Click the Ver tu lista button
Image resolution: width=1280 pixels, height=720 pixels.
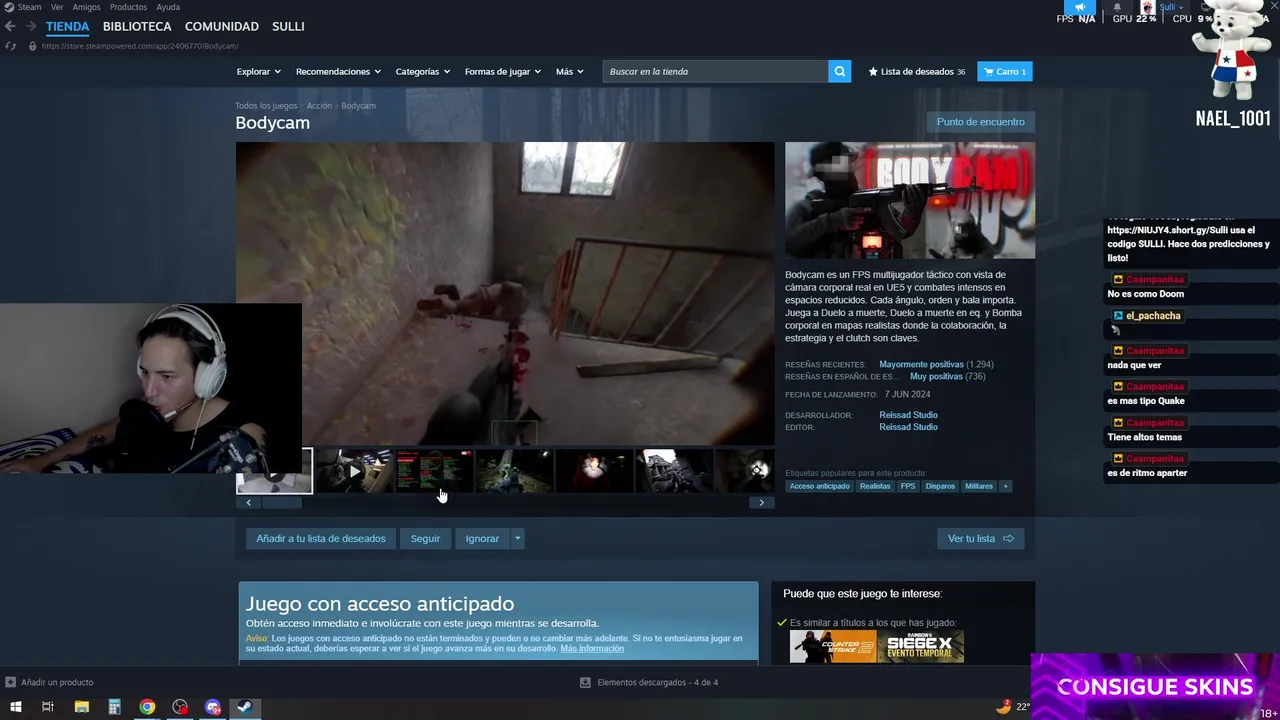(x=980, y=538)
